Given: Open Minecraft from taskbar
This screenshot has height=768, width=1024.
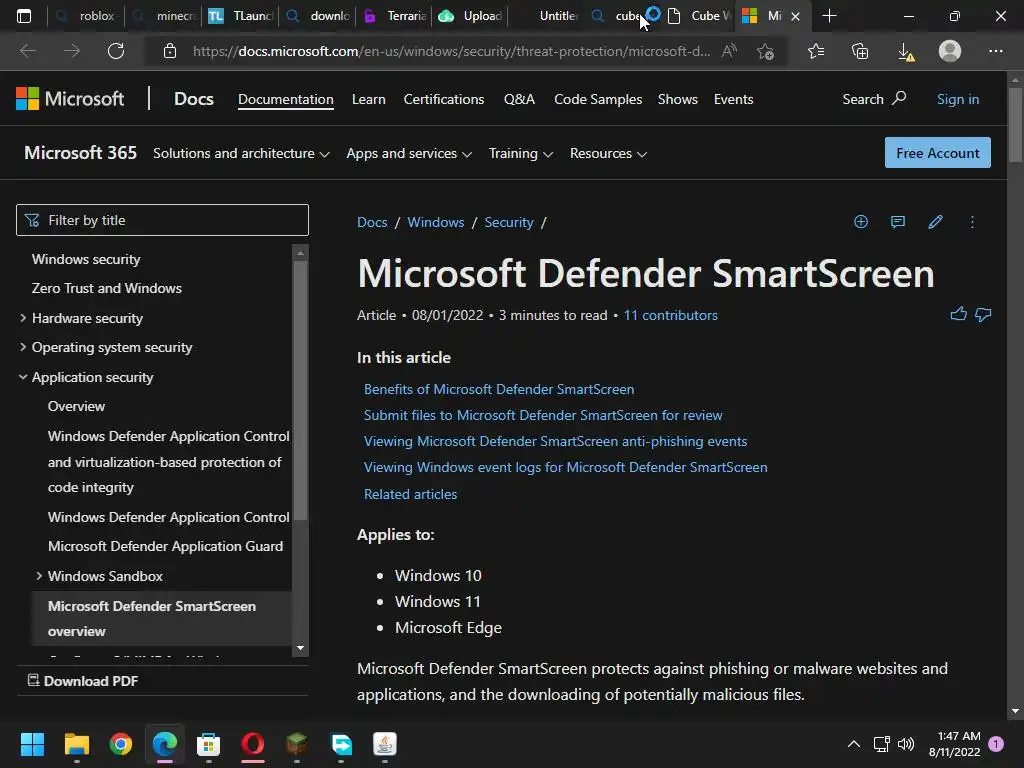Looking at the screenshot, I should point(296,744).
